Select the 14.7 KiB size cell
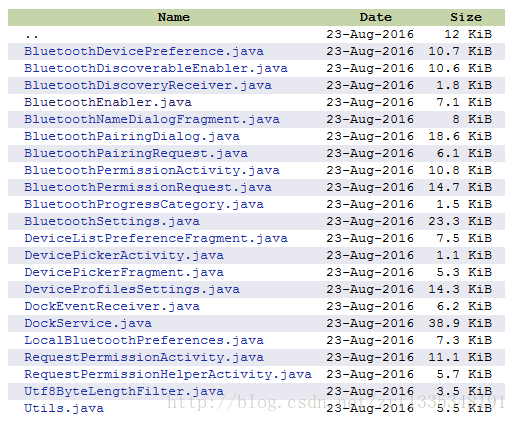518x422 pixels. click(x=460, y=187)
